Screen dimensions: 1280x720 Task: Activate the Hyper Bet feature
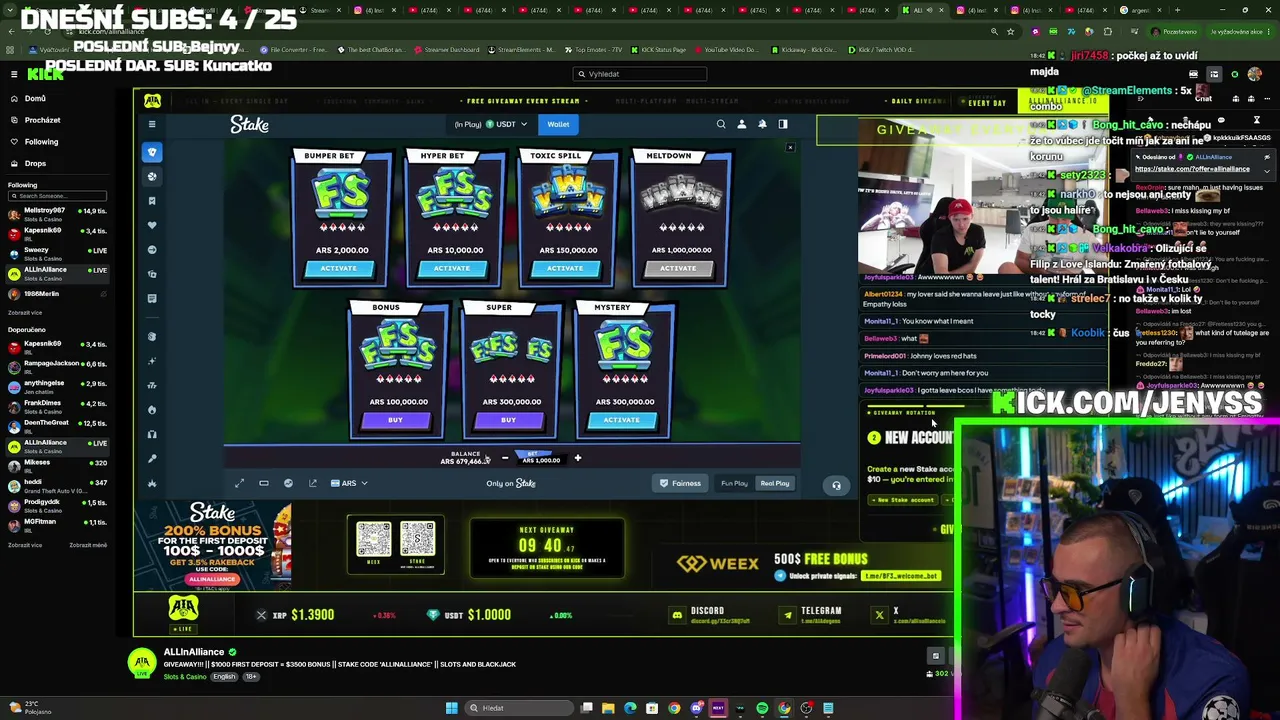click(452, 268)
